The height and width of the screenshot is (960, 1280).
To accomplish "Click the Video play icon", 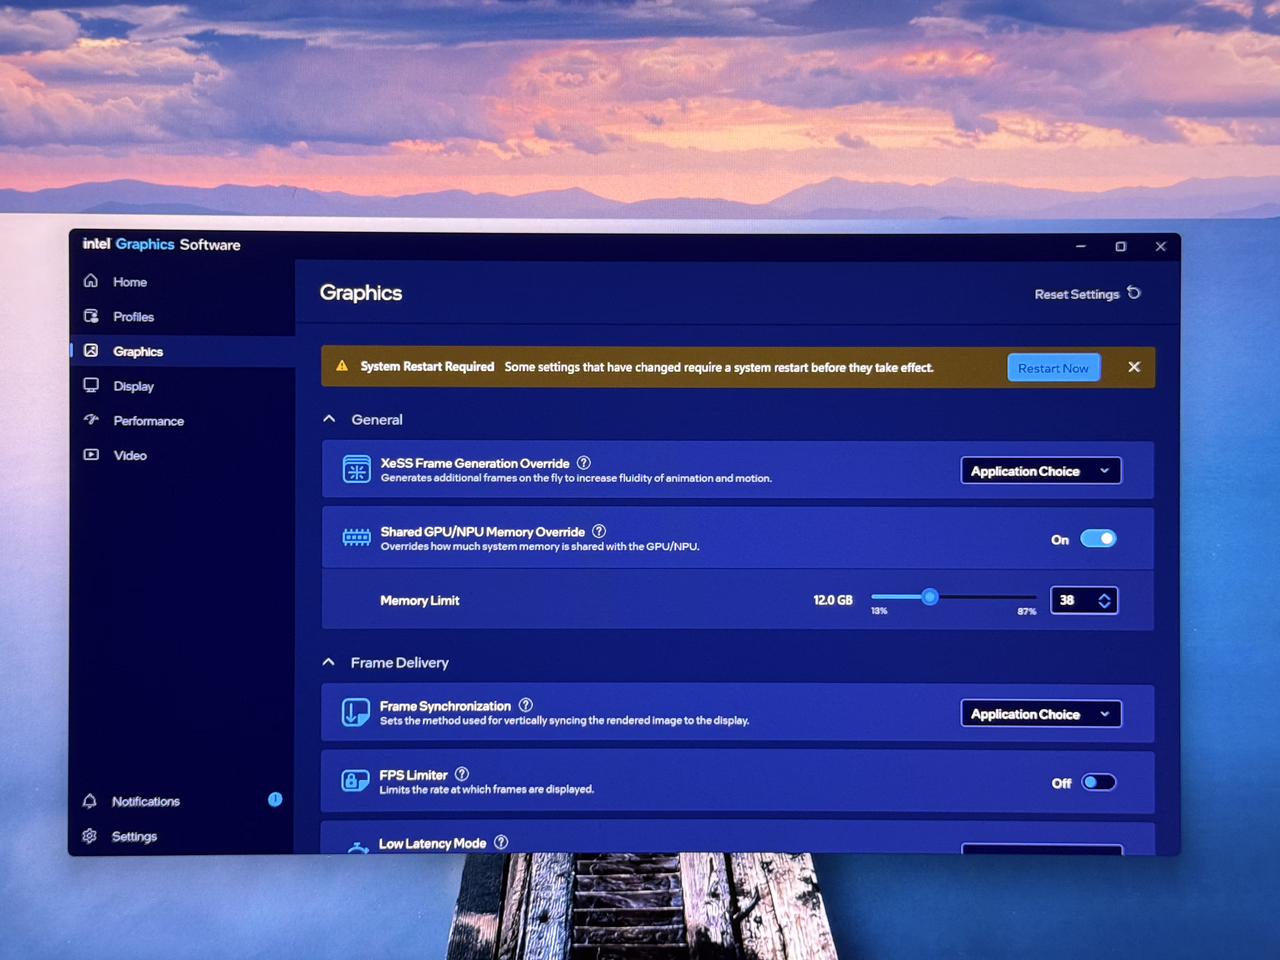I will 91,455.
